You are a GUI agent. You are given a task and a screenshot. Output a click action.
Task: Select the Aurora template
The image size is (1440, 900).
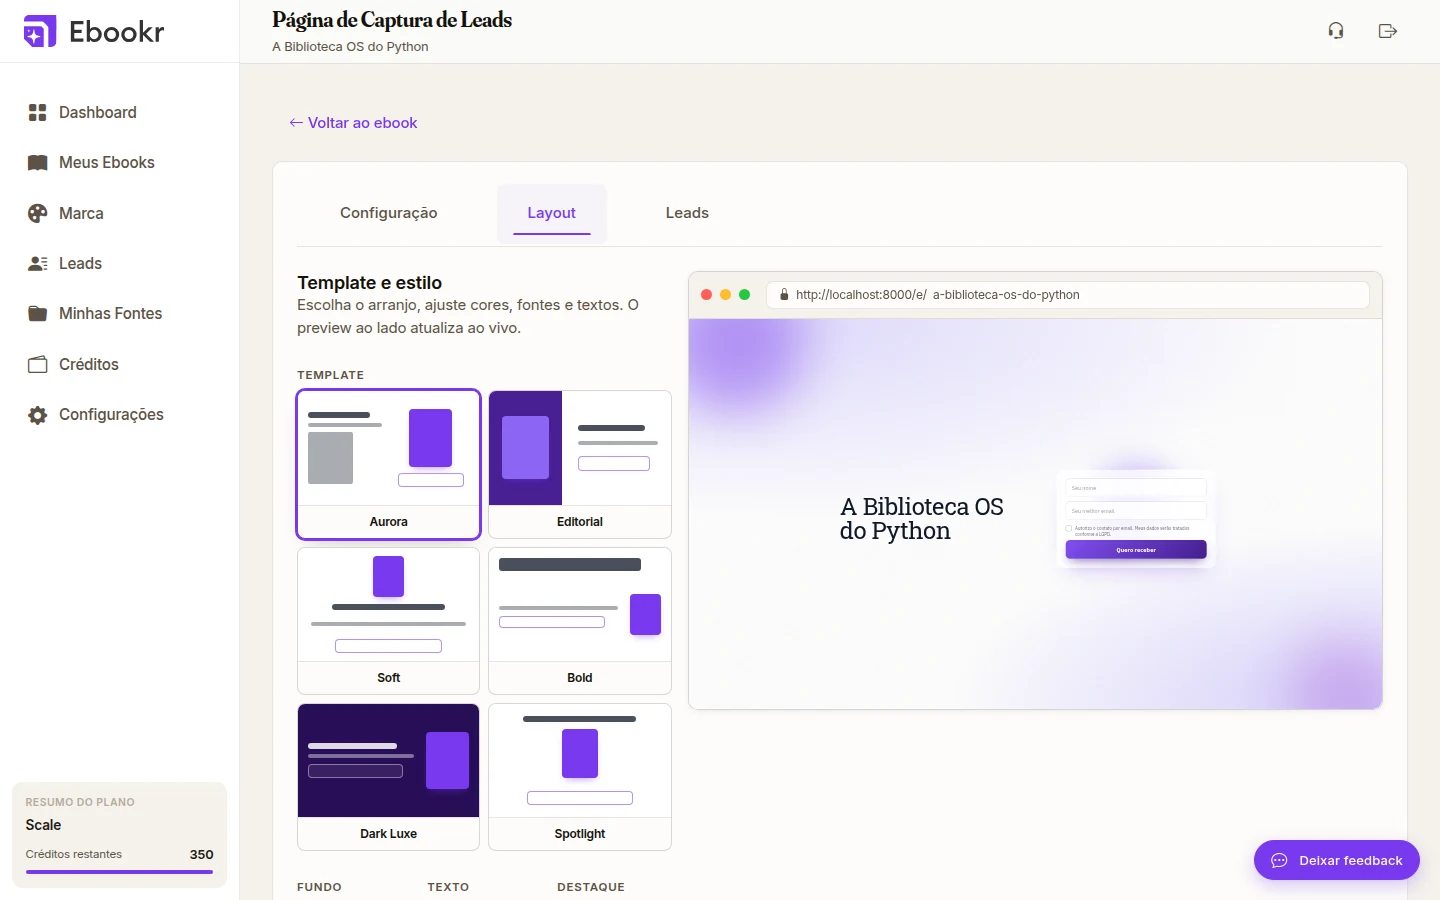389,464
